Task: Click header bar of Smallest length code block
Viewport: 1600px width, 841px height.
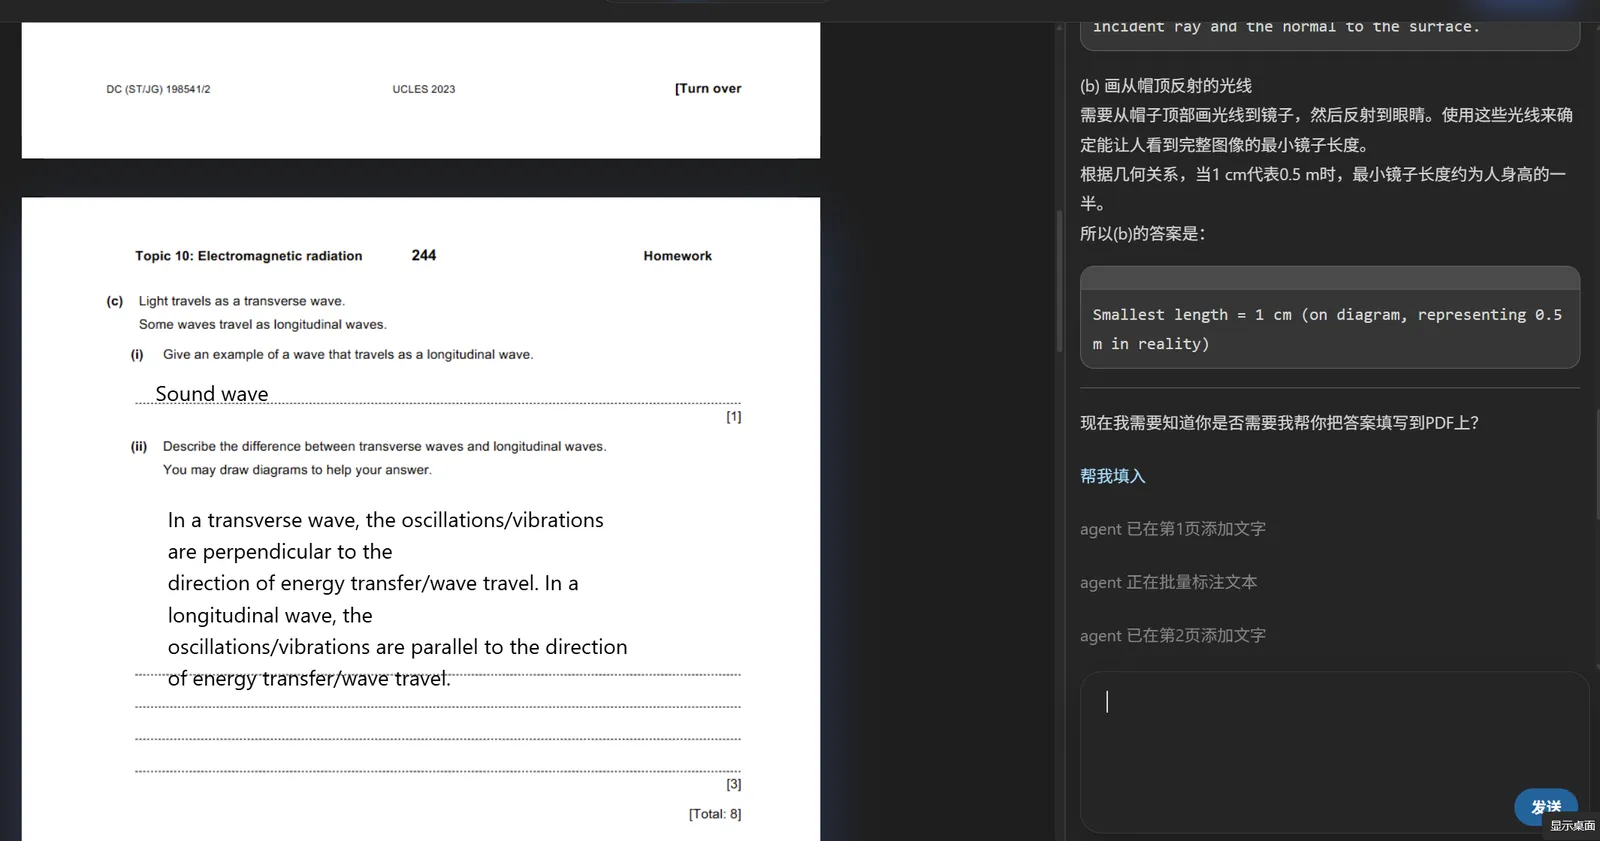Action: [1328, 278]
